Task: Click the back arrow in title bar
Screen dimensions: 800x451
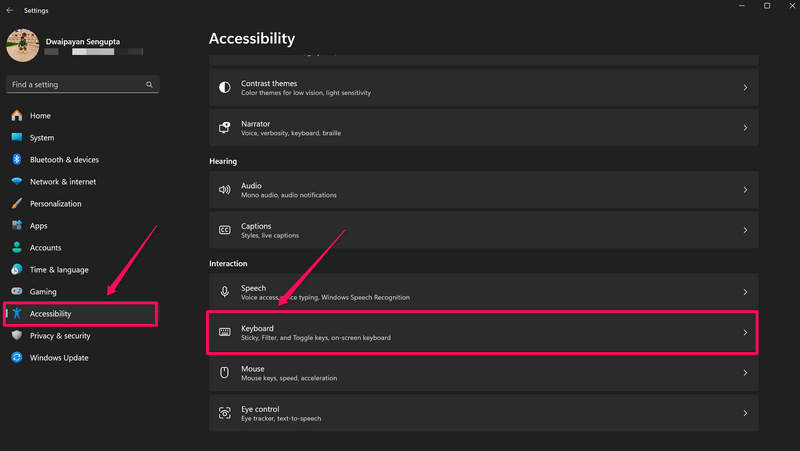Action: pos(10,8)
